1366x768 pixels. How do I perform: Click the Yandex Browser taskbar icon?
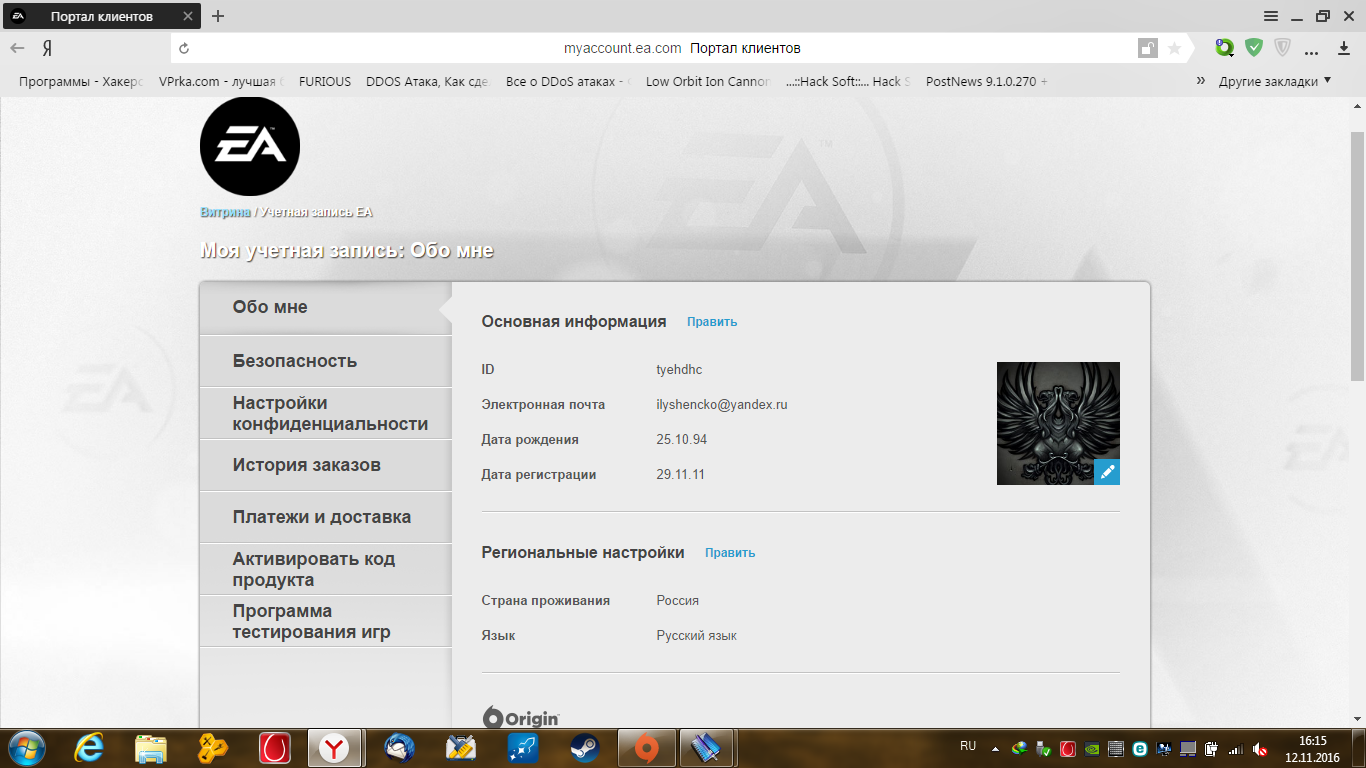click(x=334, y=747)
